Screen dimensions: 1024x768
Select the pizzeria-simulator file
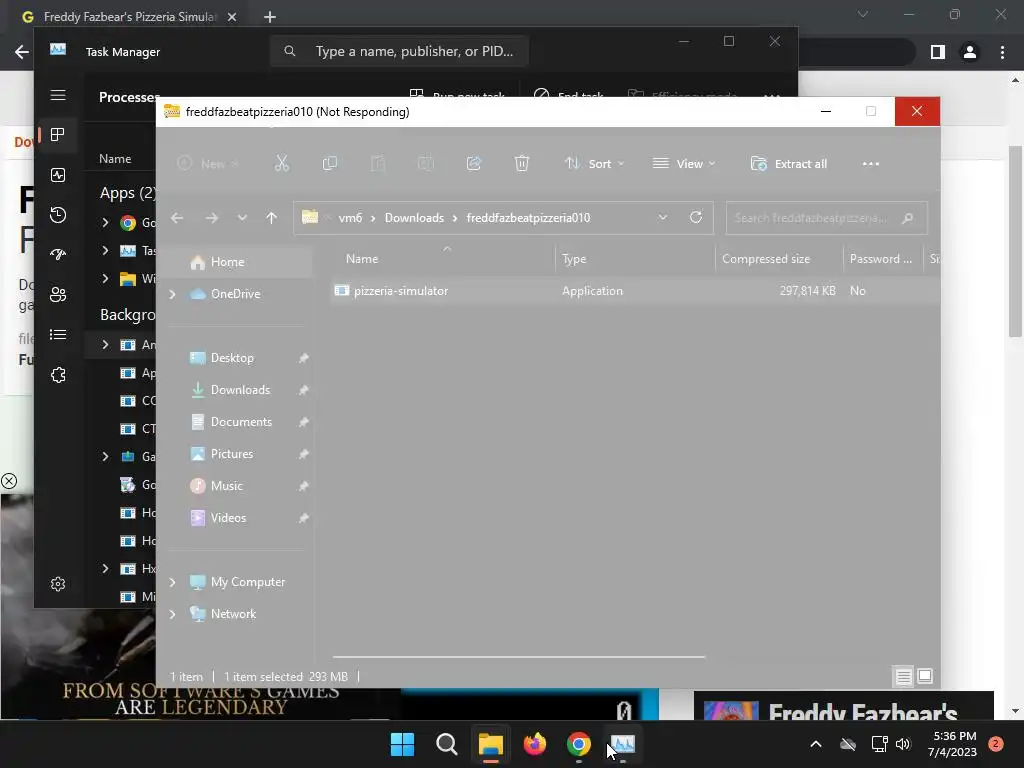[400, 291]
